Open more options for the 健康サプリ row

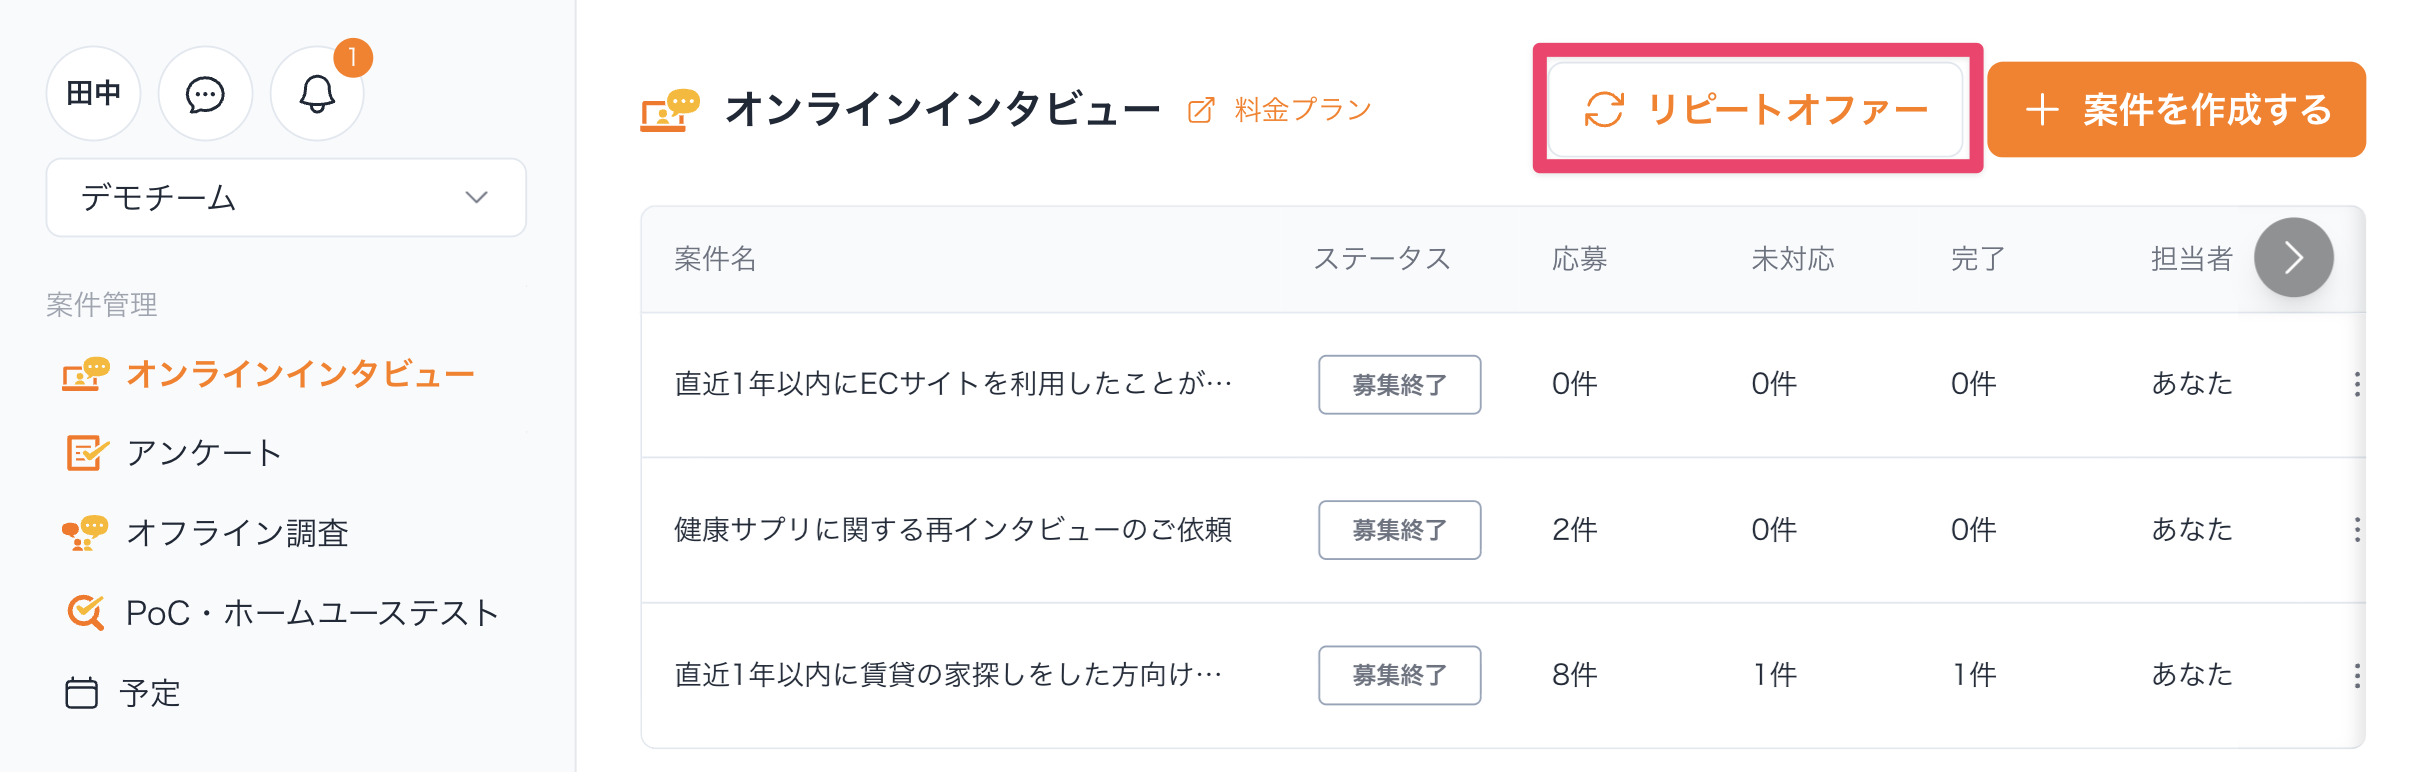(x=2357, y=530)
